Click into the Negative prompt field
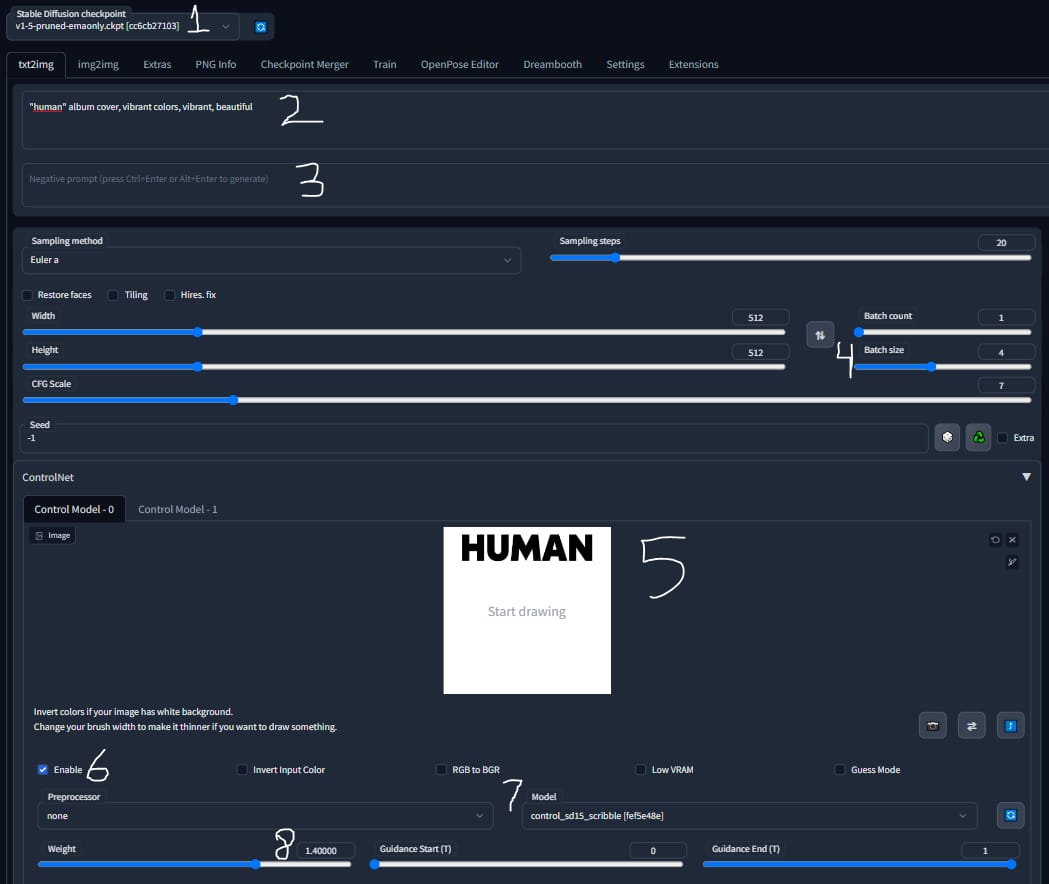 pos(535,185)
